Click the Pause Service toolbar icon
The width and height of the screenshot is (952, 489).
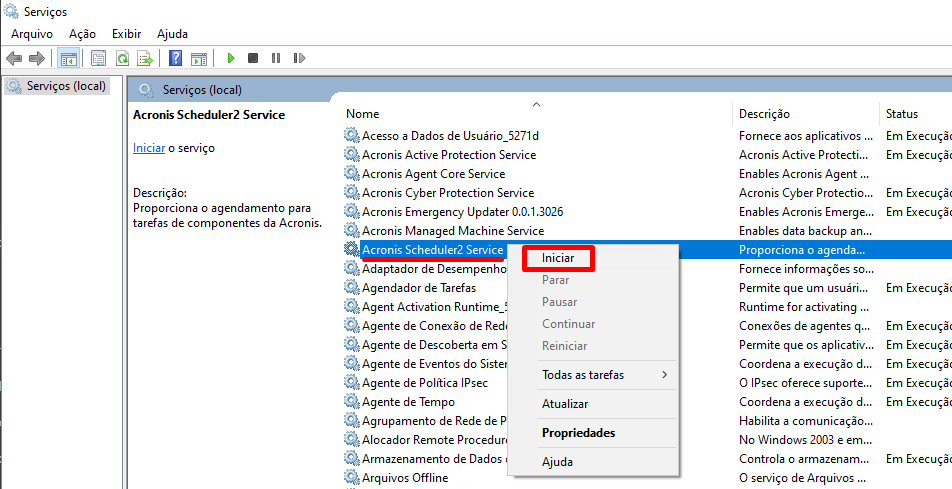pyautogui.click(x=275, y=59)
